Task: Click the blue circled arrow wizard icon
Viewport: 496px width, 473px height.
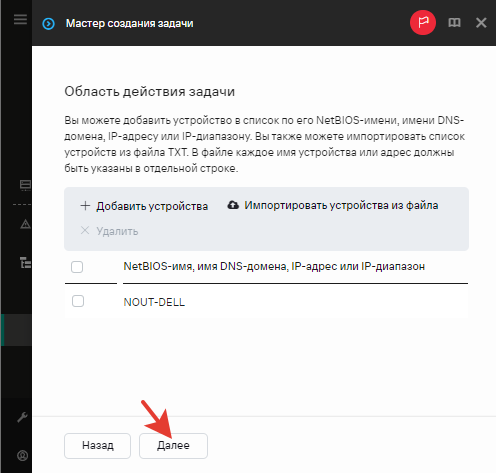Action: (49, 24)
